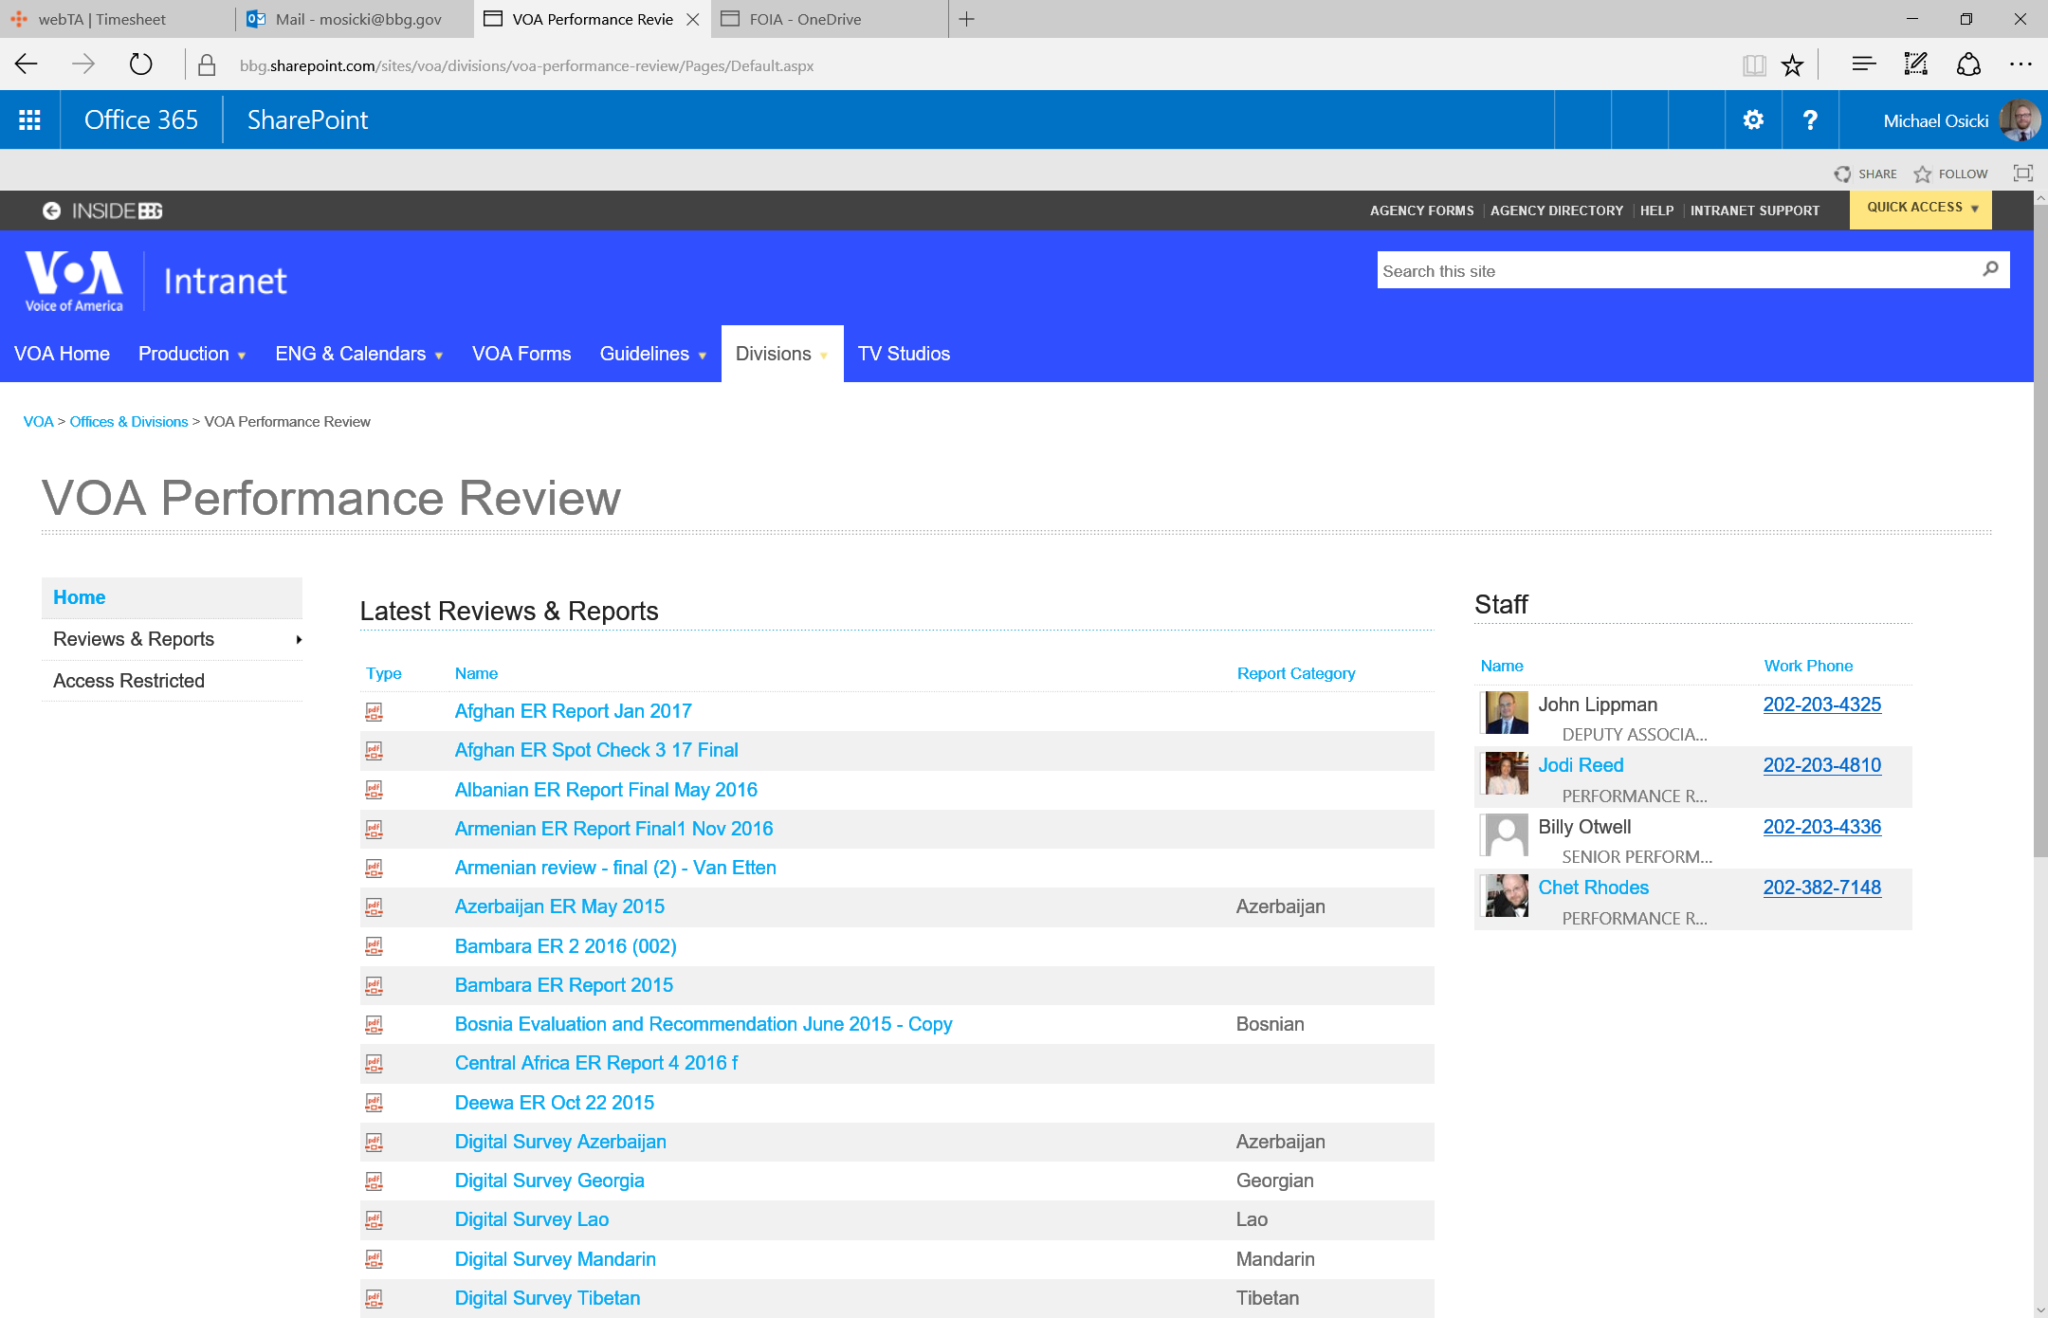2048x1318 pixels.
Task: Open Azerbaijan ER May 2015 report
Action: pos(559,906)
